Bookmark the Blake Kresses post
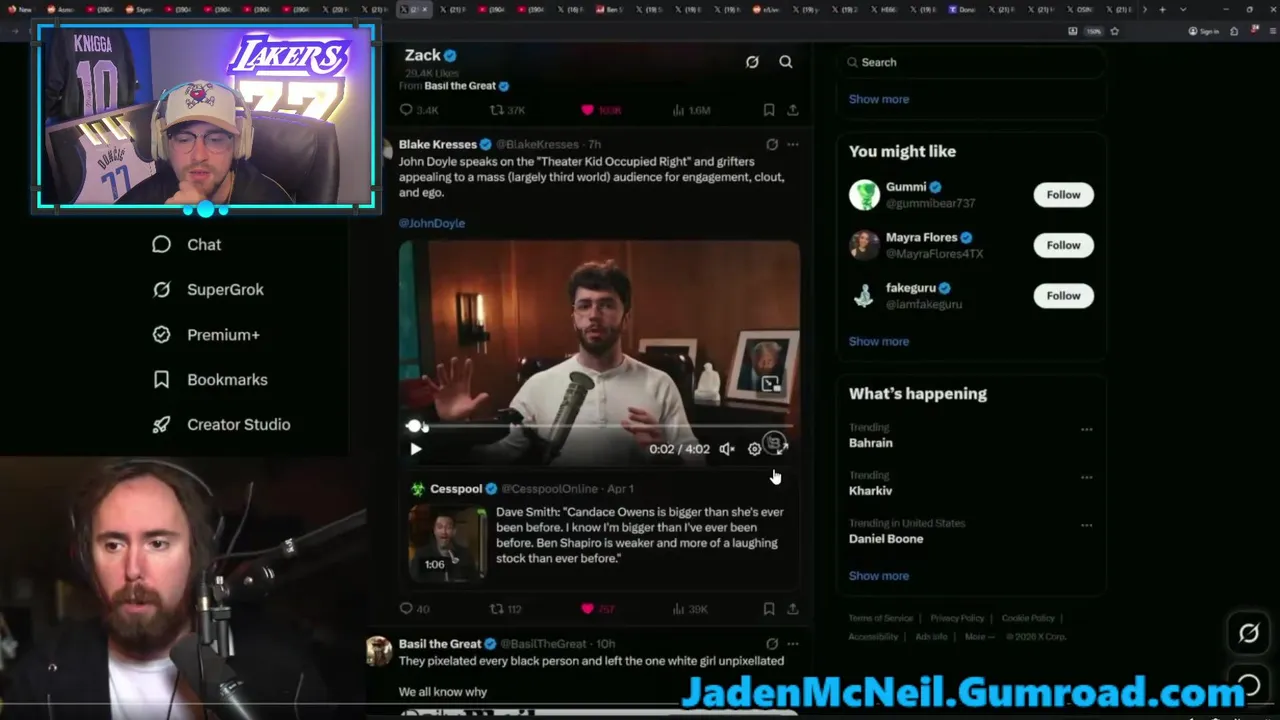Screen dimensions: 1280x720 click(768, 608)
